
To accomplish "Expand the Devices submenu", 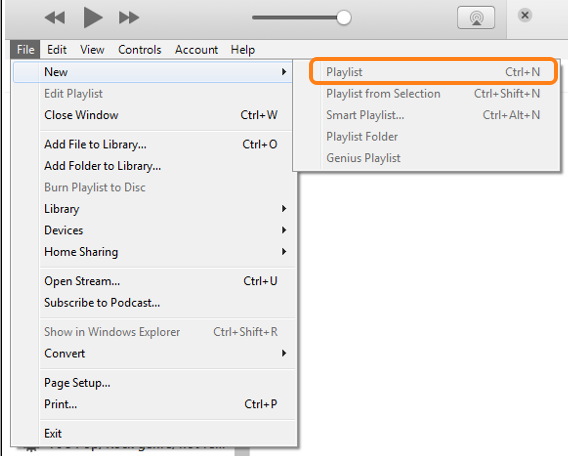I will [x=153, y=230].
